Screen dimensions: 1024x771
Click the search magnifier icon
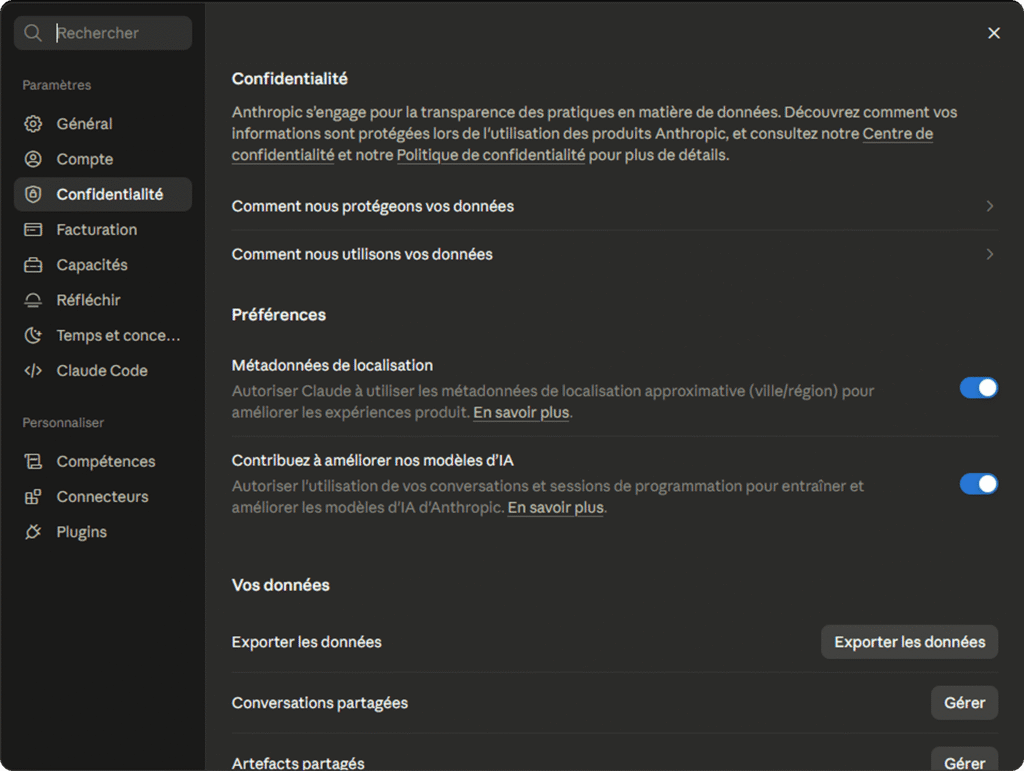[x=33, y=33]
